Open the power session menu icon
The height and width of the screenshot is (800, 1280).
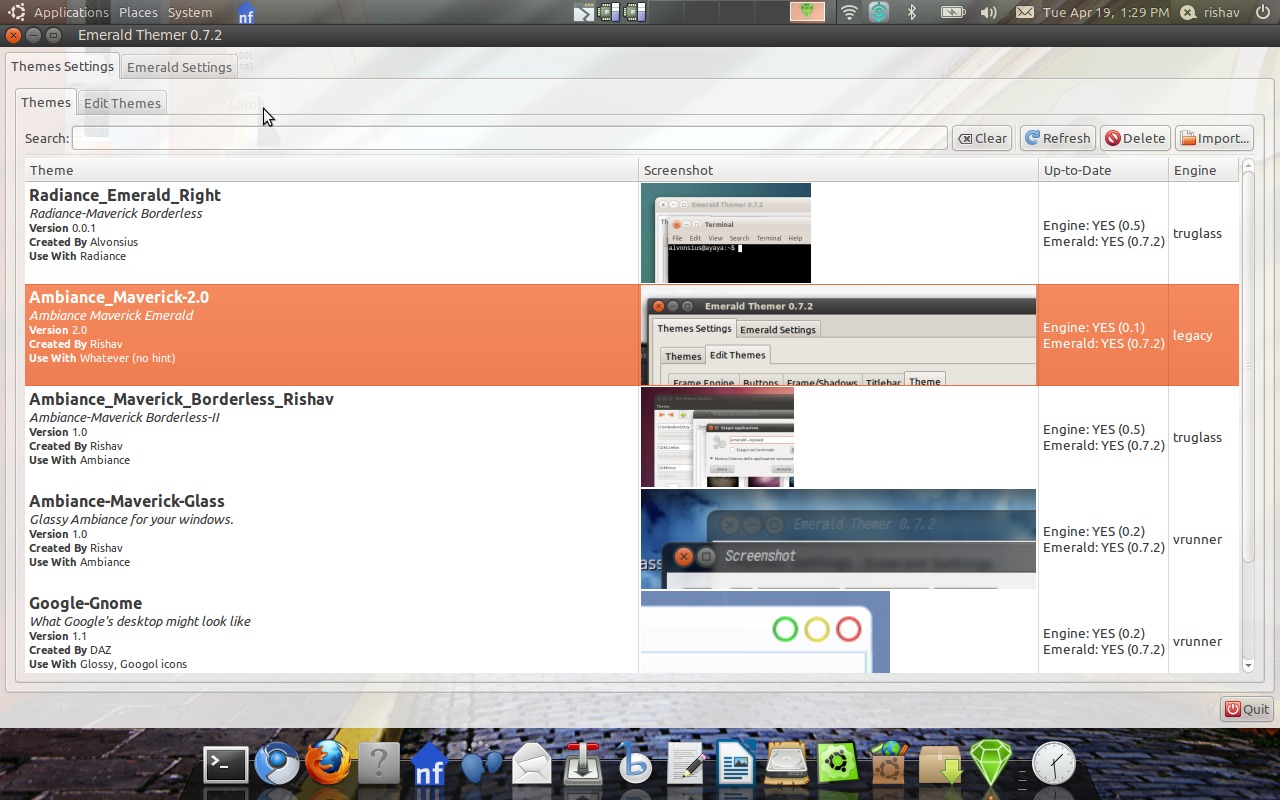pyautogui.click(x=1265, y=12)
